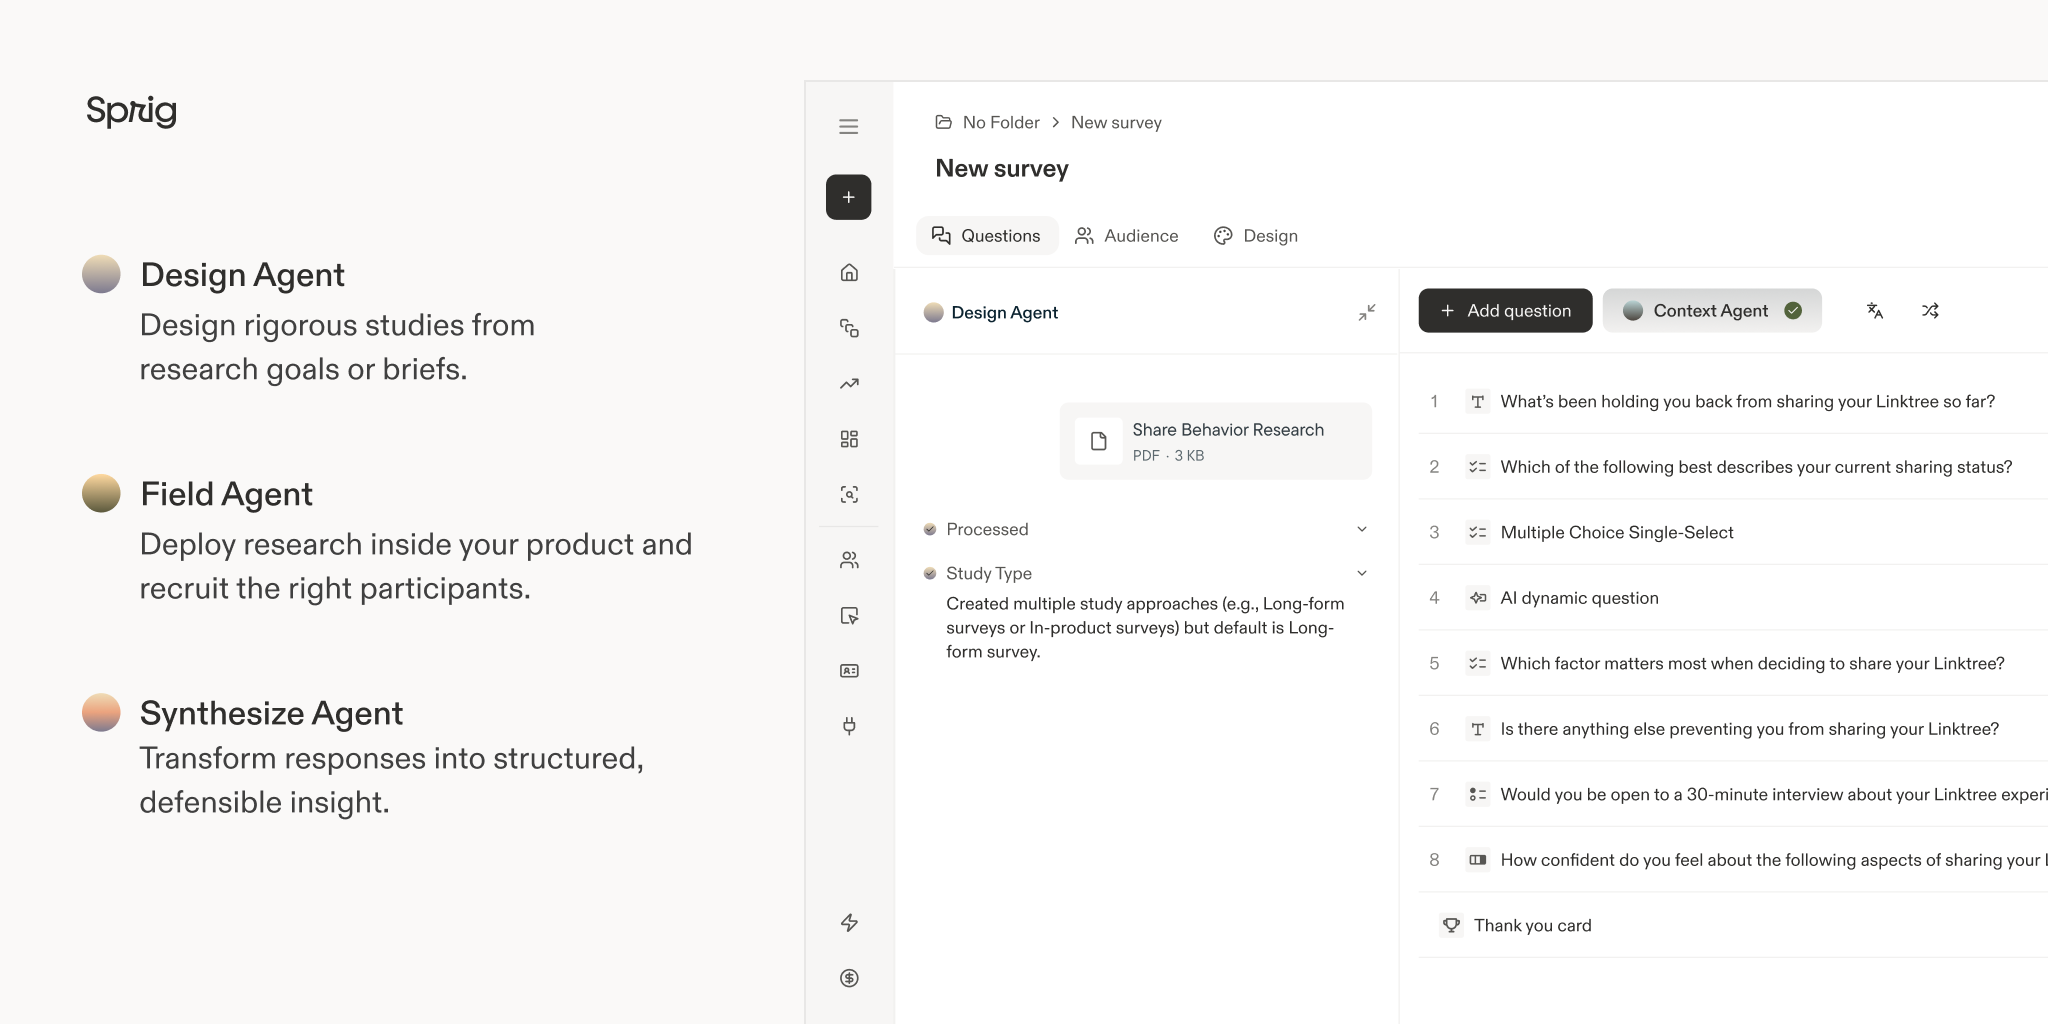Click the lightning bolt icon near bottom
This screenshot has height=1024, width=2048.
[x=848, y=923]
